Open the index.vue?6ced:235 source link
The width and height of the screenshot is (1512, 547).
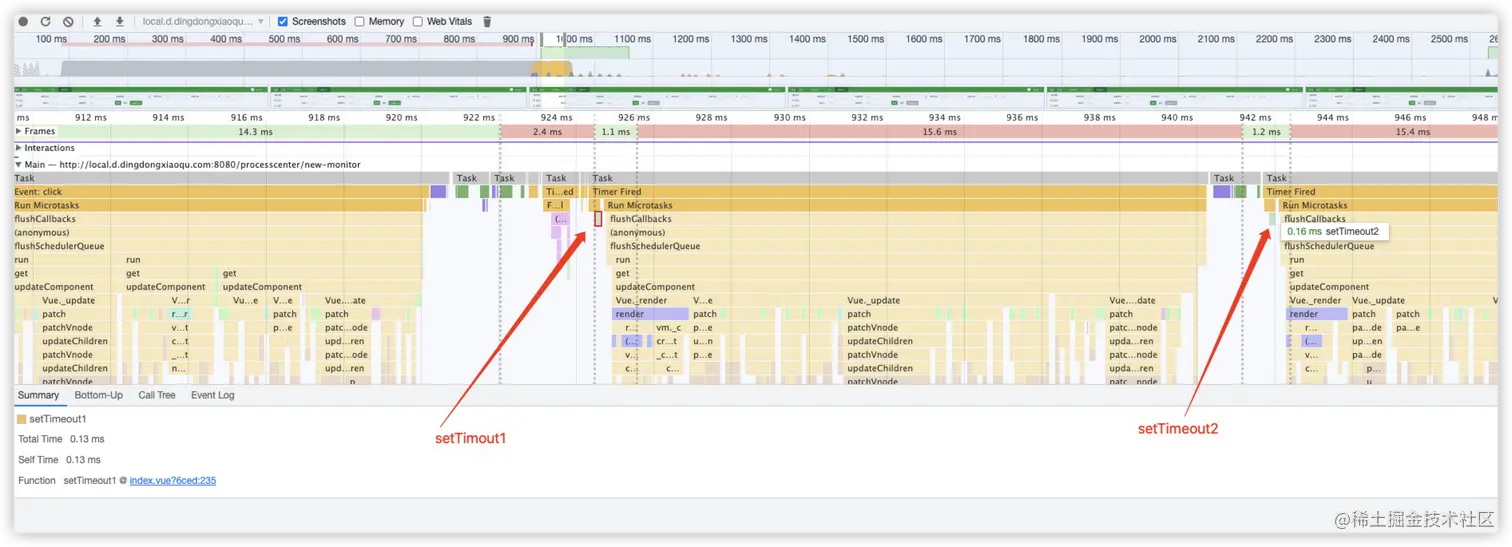pos(173,481)
